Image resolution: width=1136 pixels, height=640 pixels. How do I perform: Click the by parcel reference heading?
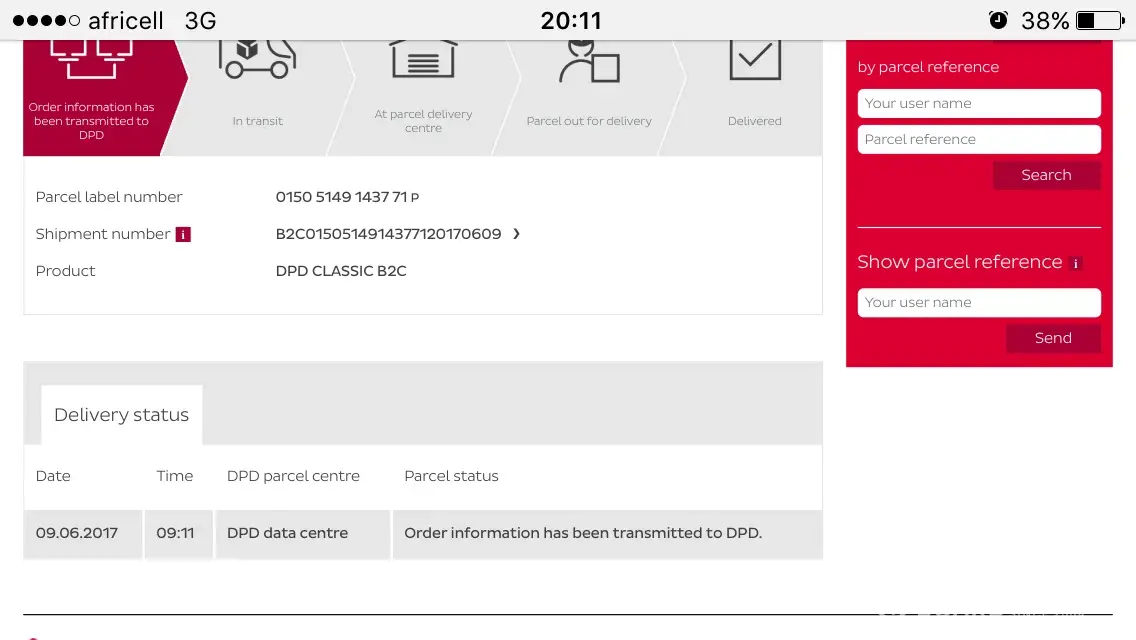tap(928, 67)
